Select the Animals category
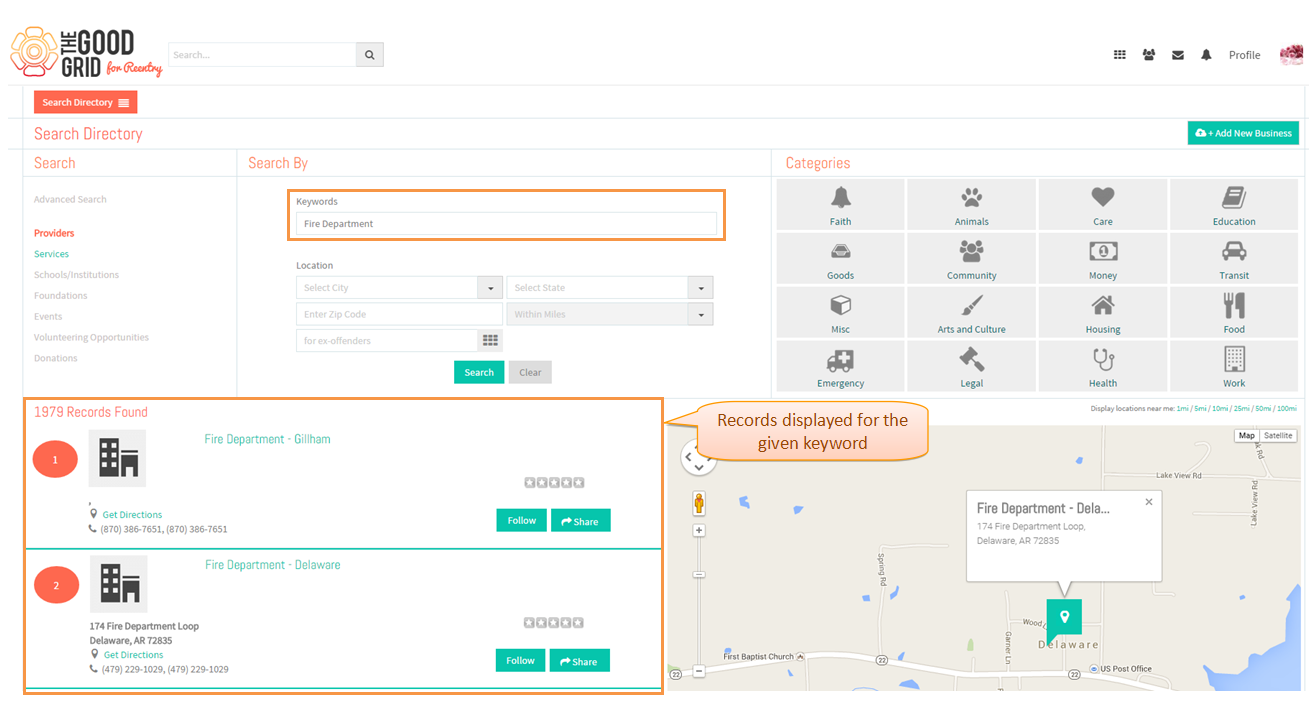 click(x=971, y=205)
